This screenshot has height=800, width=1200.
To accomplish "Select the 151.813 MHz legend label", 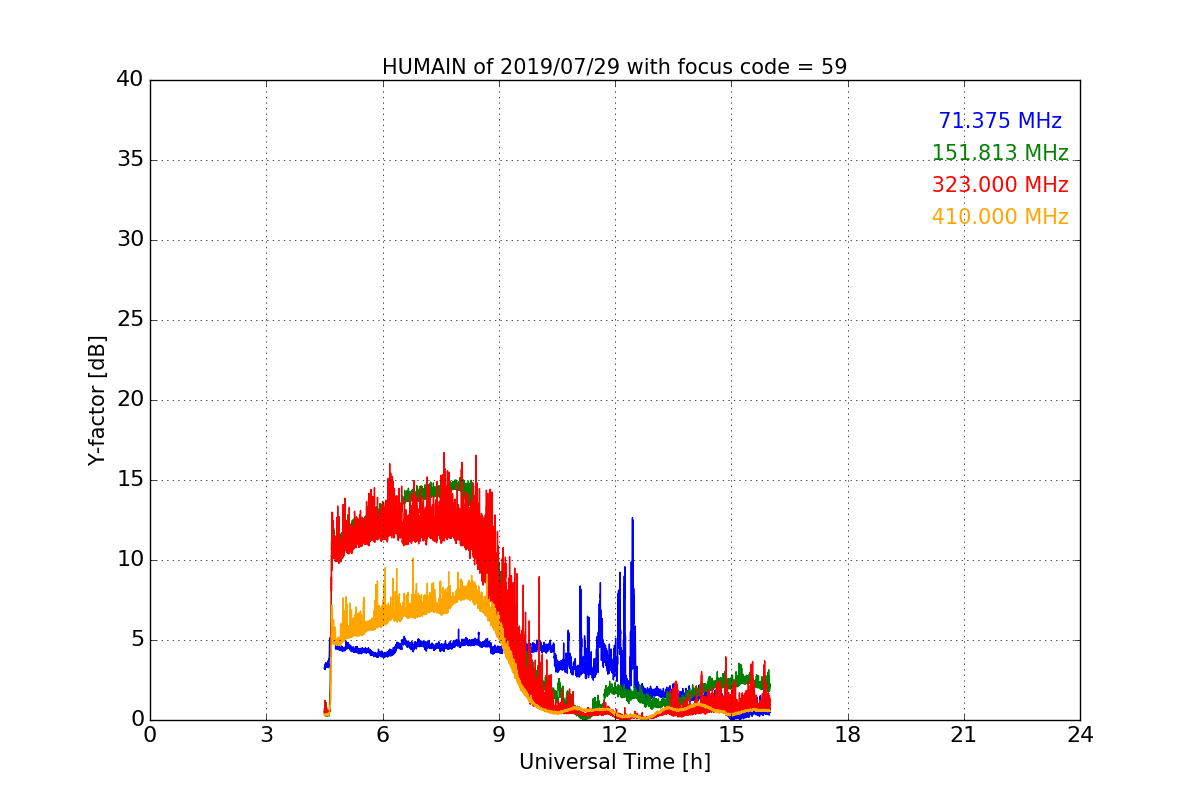I will pyautogui.click(x=1000, y=153).
